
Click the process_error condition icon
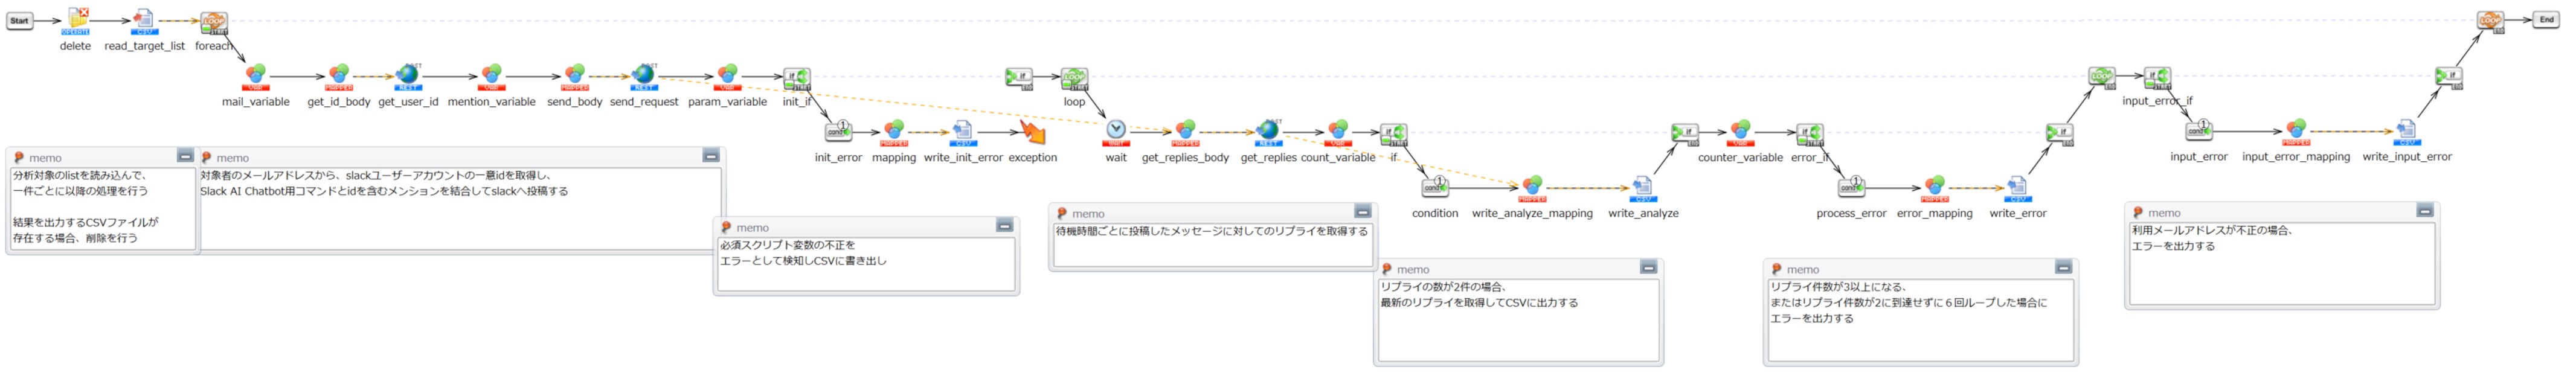(1851, 187)
